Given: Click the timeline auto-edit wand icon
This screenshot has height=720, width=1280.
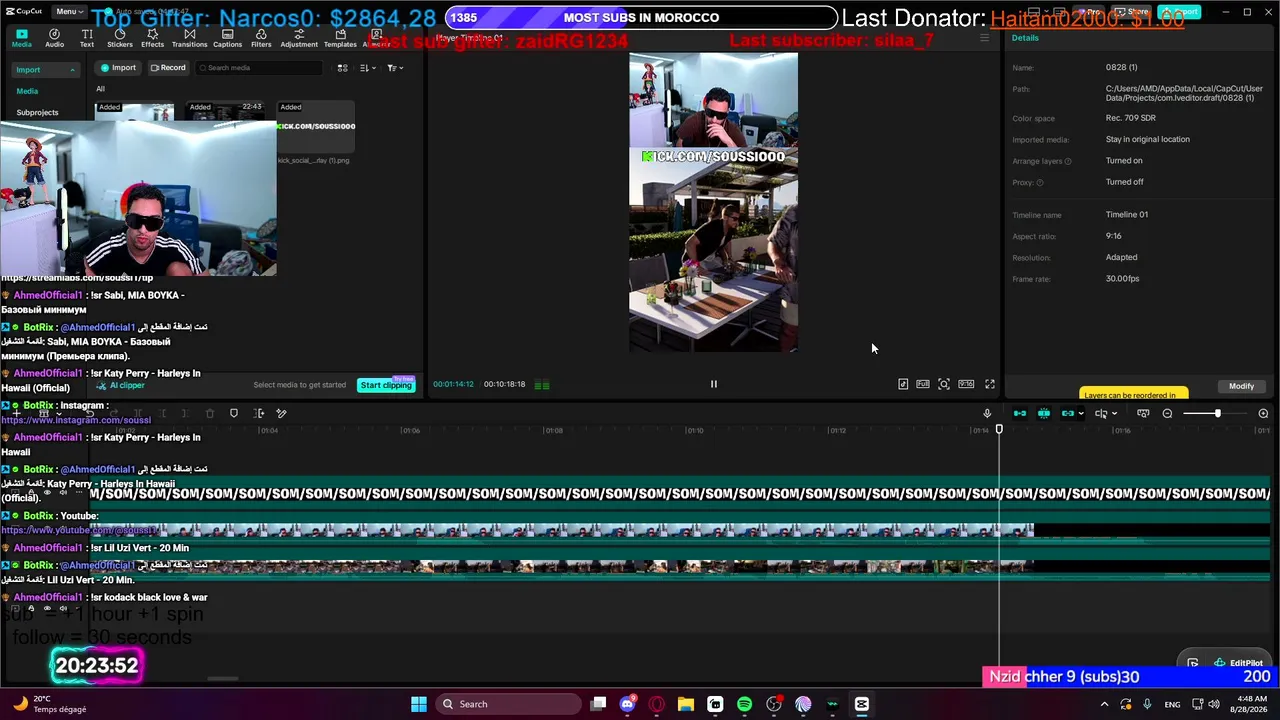Looking at the screenshot, I should pyautogui.click(x=282, y=413).
